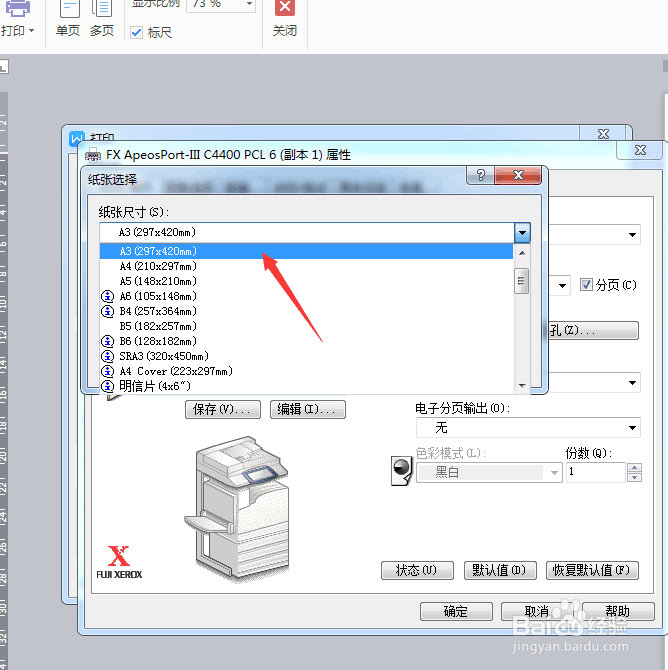The image size is (668, 670).
Task: Click the paper list scroll down arrow
Action: pos(522,385)
